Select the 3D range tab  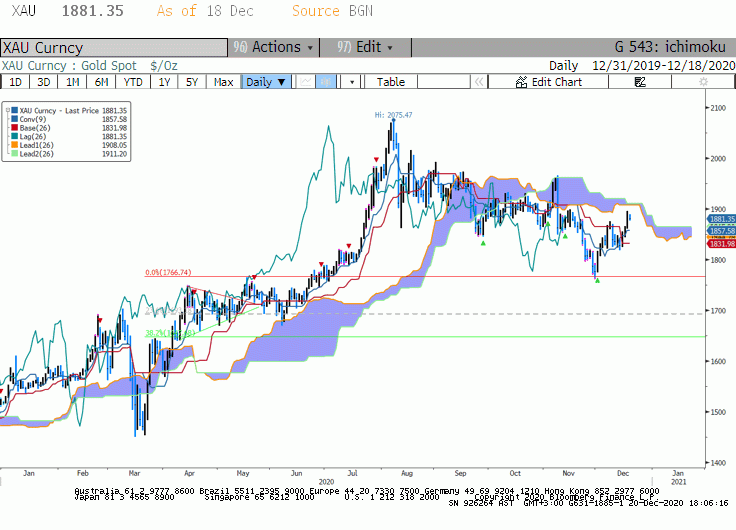[x=44, y=82]
